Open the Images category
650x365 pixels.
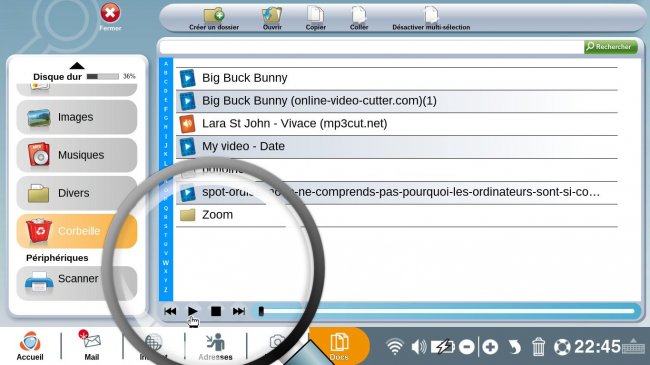(x=77, y=117)
